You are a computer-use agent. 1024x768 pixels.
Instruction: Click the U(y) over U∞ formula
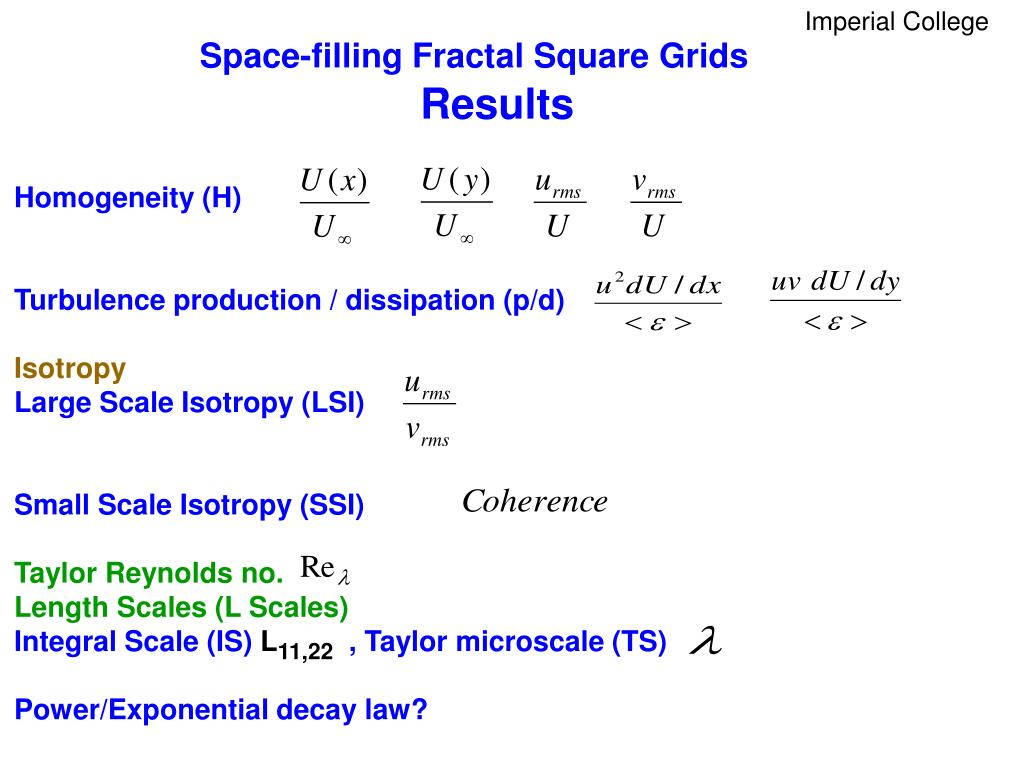coord(456,205)
